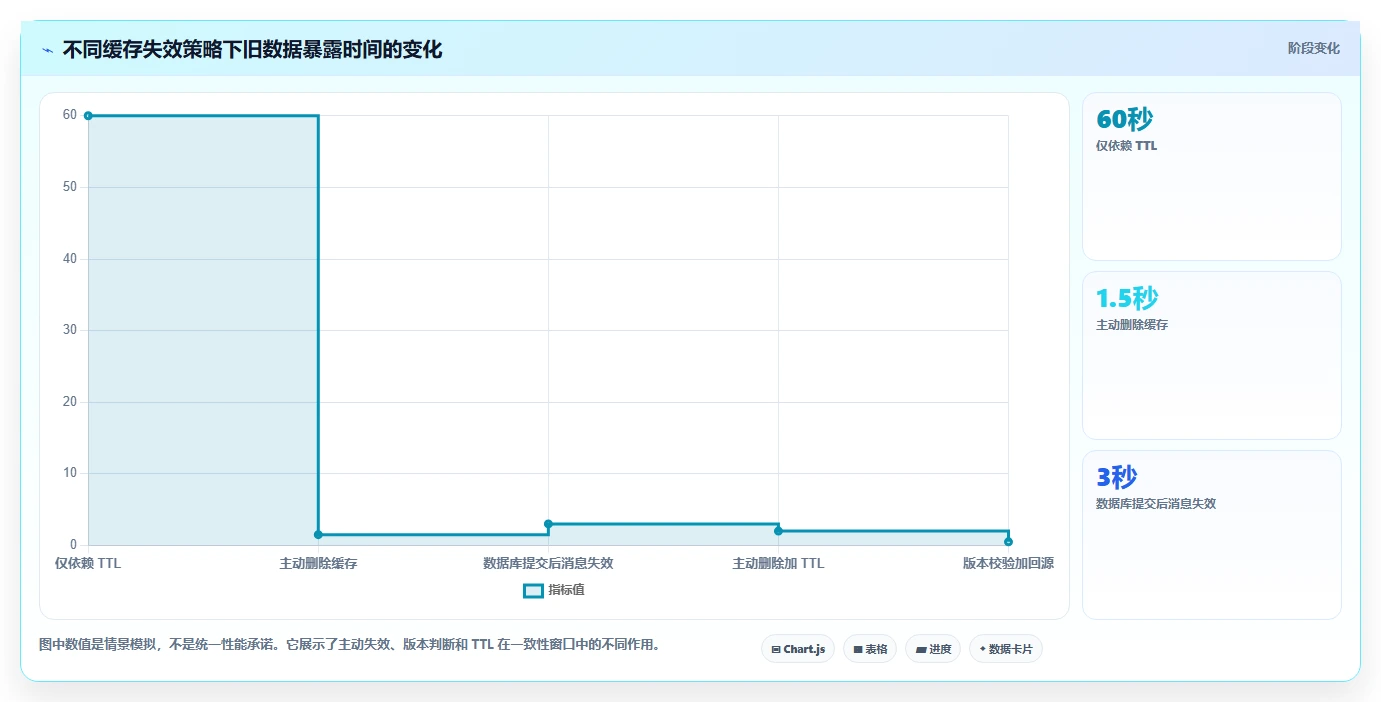Click the data point for 主动删除缓存
The image size is (1381, 702).
(318, 534)
